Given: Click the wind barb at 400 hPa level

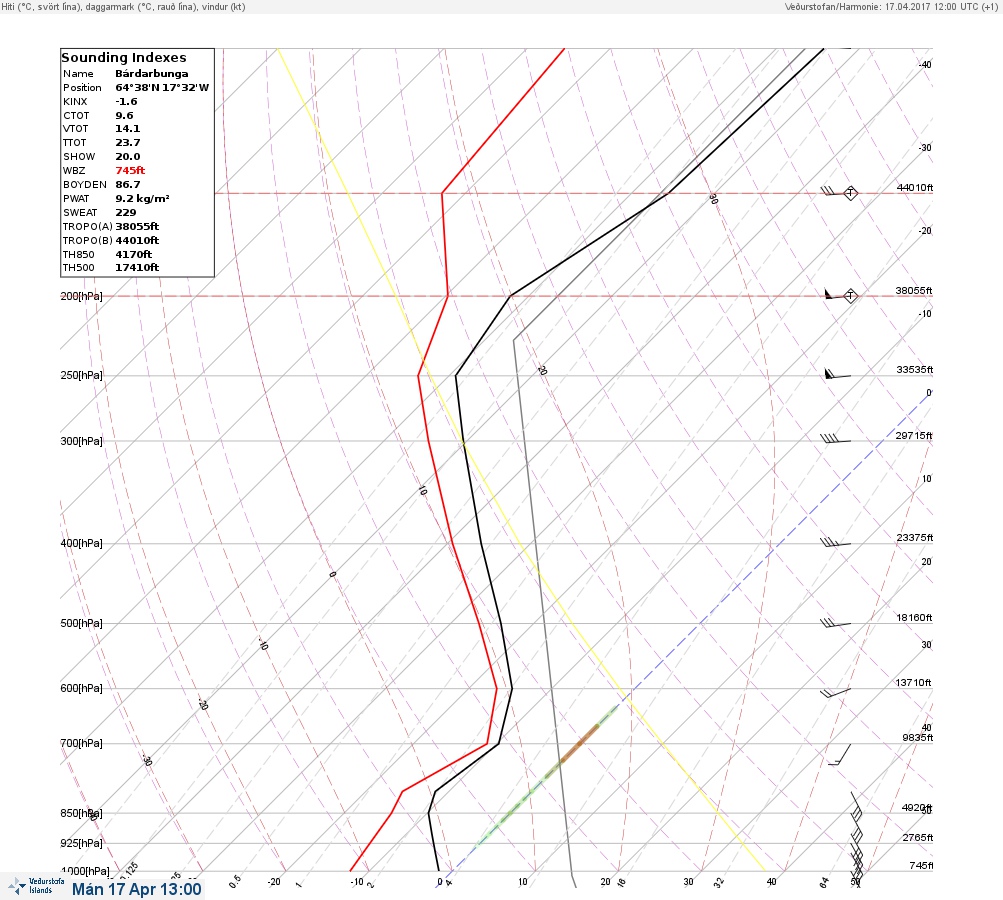Looking at the screenshot, I should click(835, 542).
